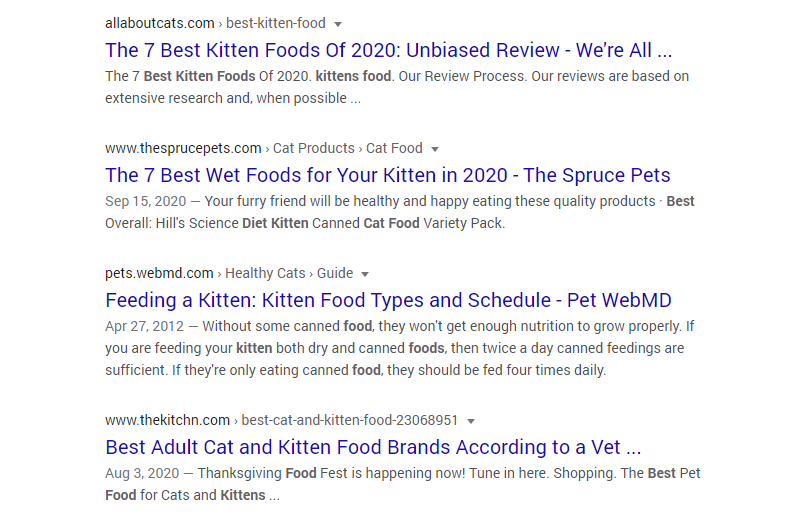Open the dropdown arrow beside allaboutcats.com best-kitten-food
Image resolution: width=789 pixels, height=527 pixels.
[x=338, y=24]
